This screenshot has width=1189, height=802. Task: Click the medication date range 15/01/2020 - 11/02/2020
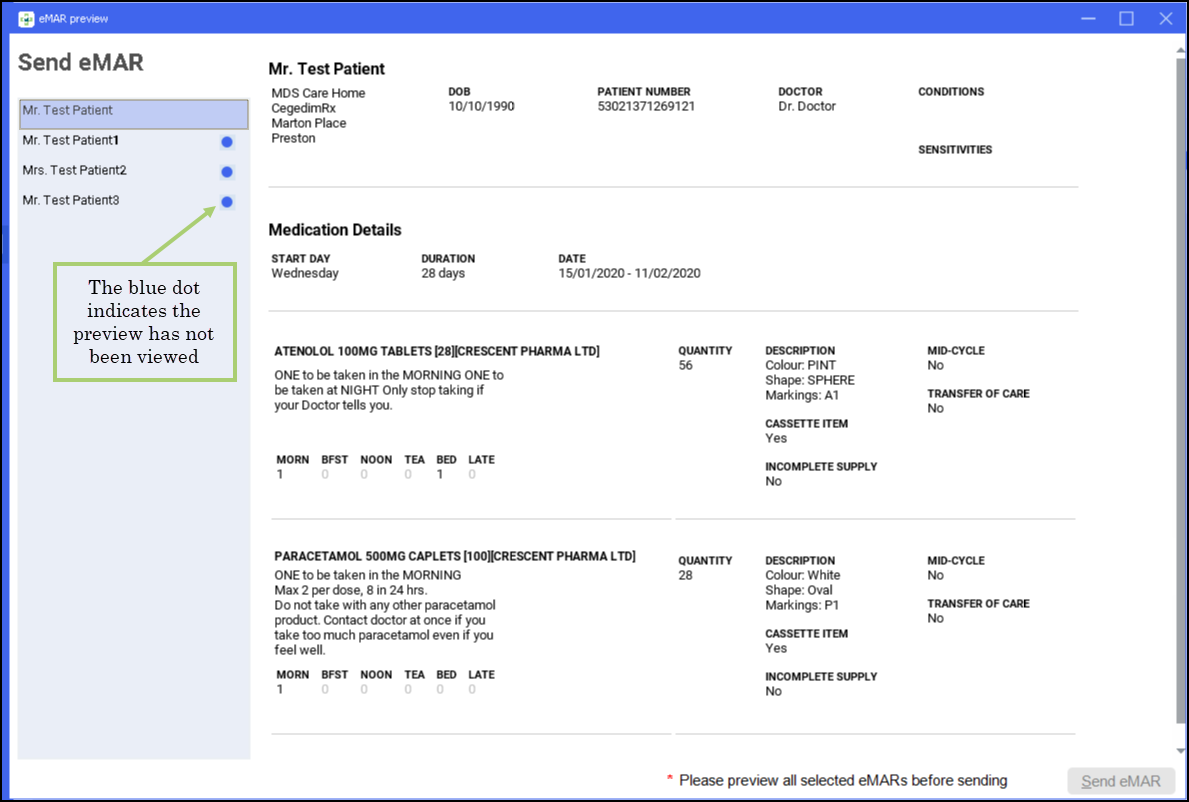click(x=629, y=273)
